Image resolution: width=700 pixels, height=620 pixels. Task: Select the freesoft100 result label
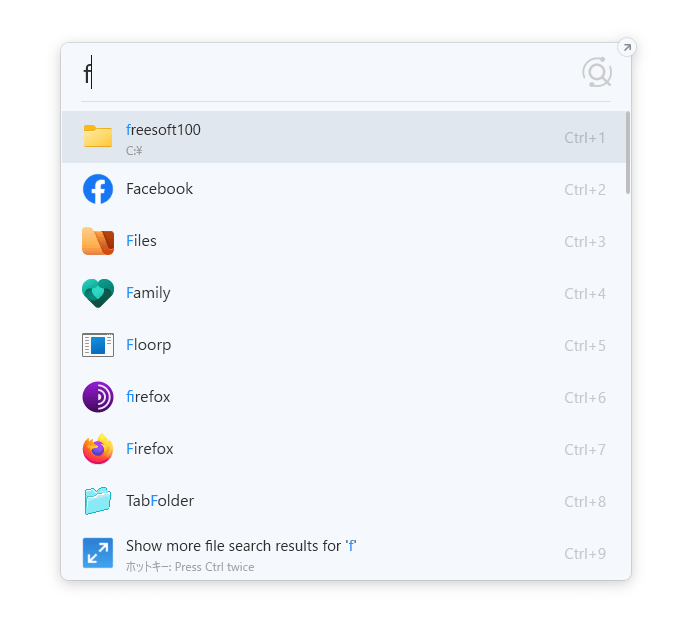163,130
